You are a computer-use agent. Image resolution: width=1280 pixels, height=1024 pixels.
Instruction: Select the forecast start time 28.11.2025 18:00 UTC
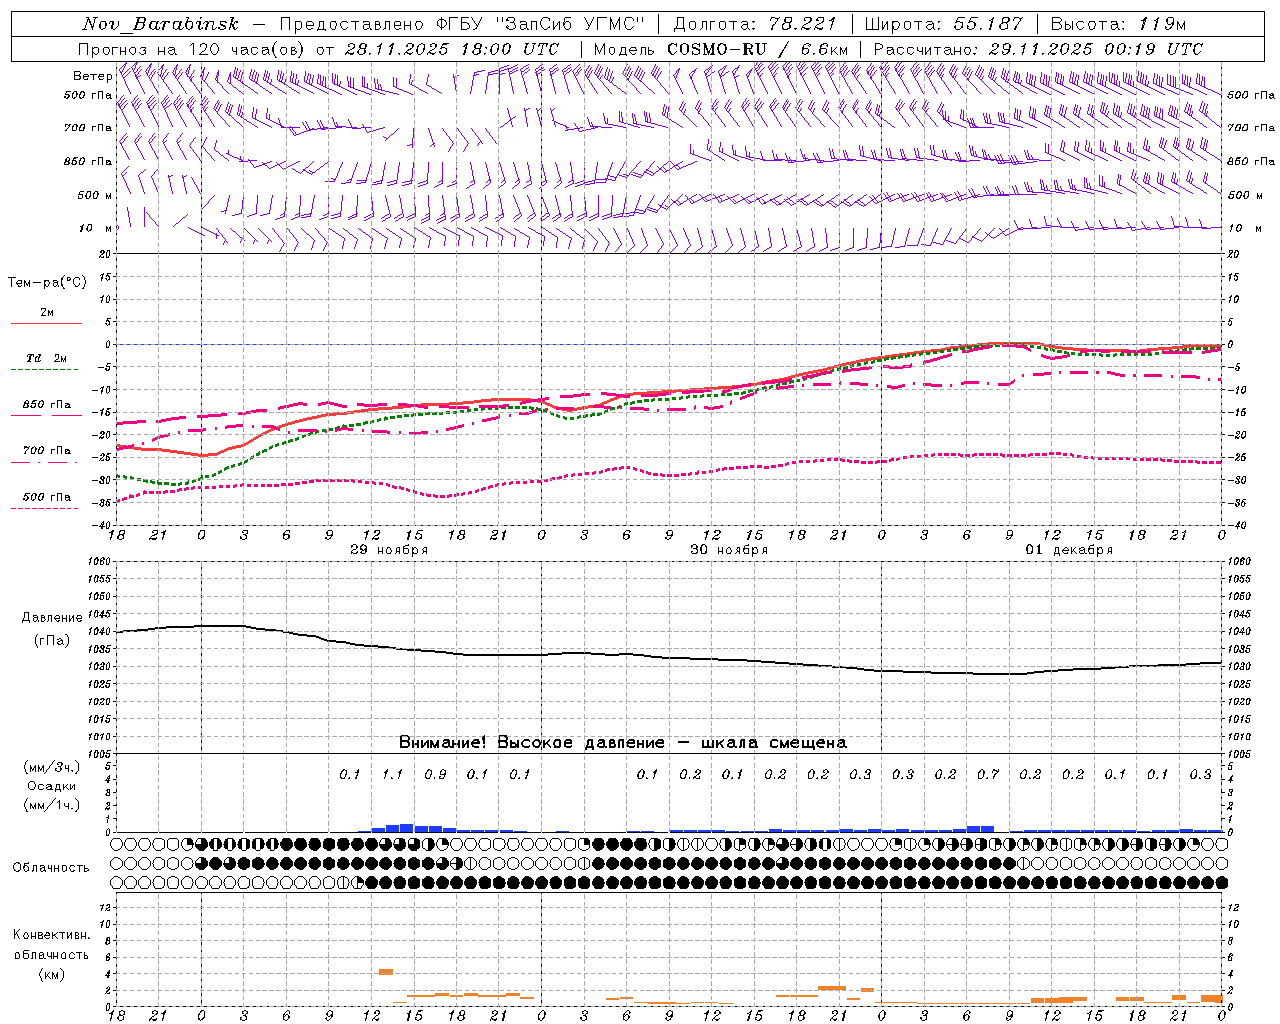(452, 49)
